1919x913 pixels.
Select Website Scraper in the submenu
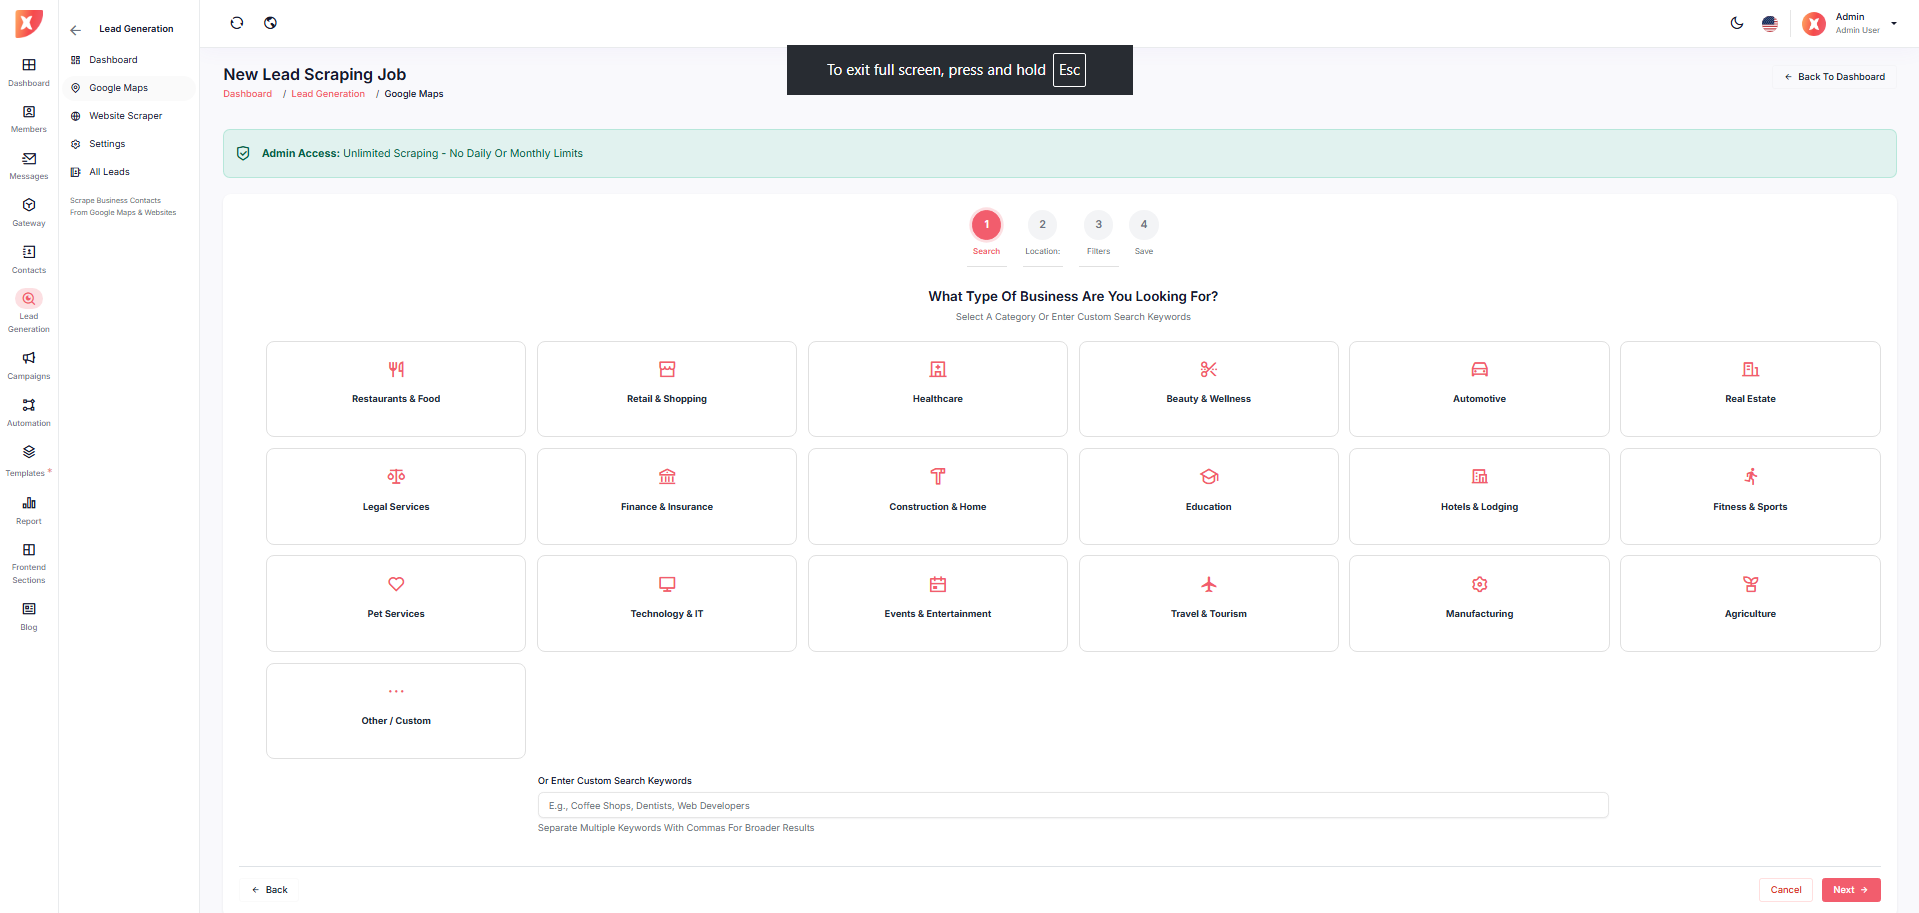125,116
